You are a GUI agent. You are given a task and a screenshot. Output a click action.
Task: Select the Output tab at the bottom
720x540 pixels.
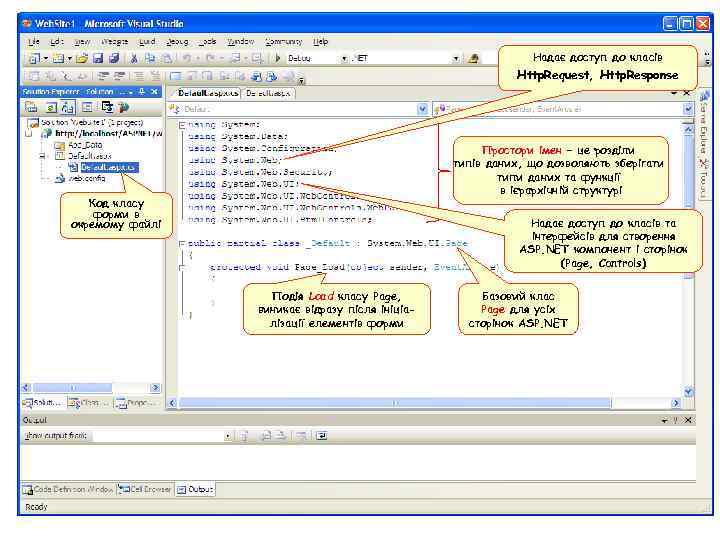(x=196, y=489)
